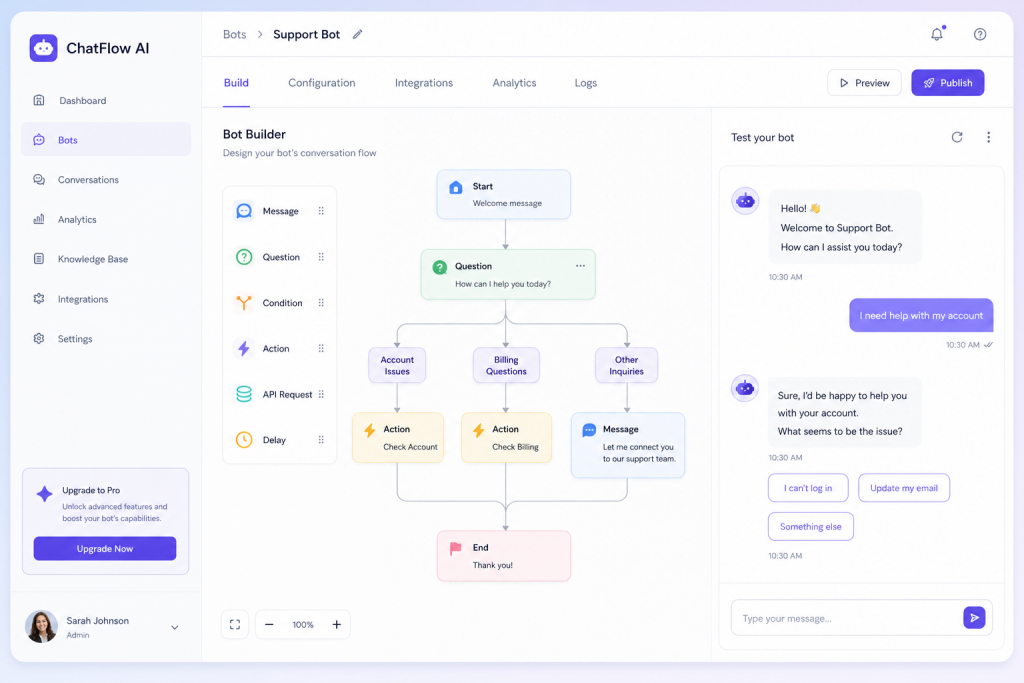The width and height of the screenshot is (1024, 683).
Task: Click the "I need help with my account" bubble
Action: pos(921,315)
